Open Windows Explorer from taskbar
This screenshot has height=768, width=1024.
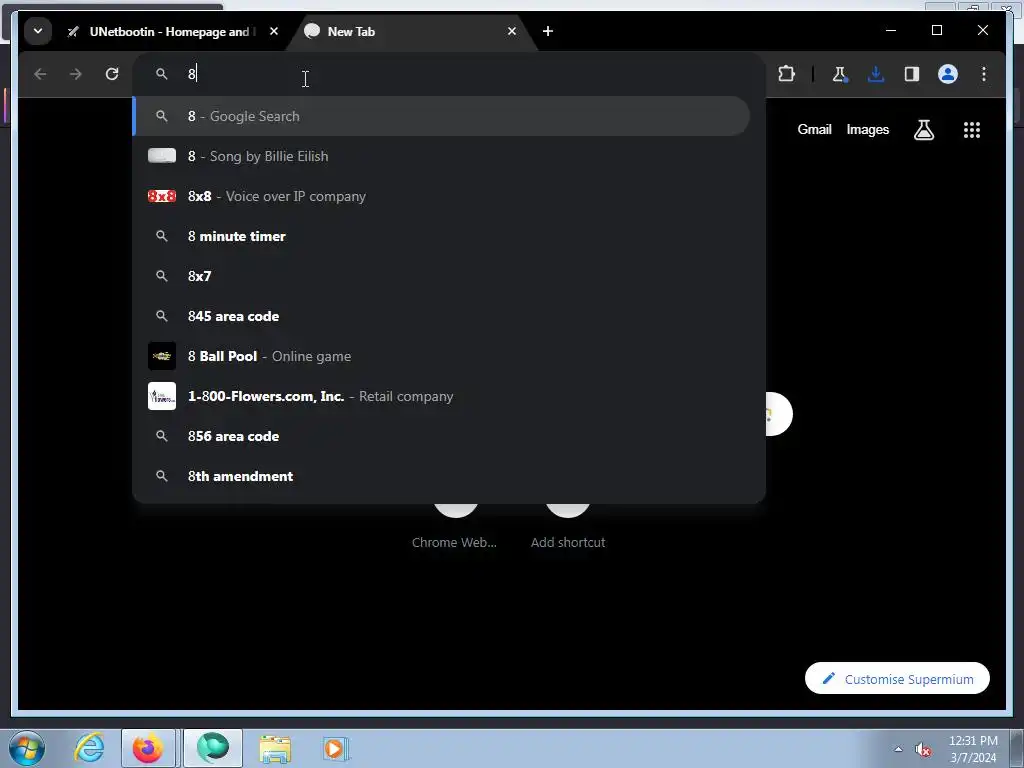(275, 748)
